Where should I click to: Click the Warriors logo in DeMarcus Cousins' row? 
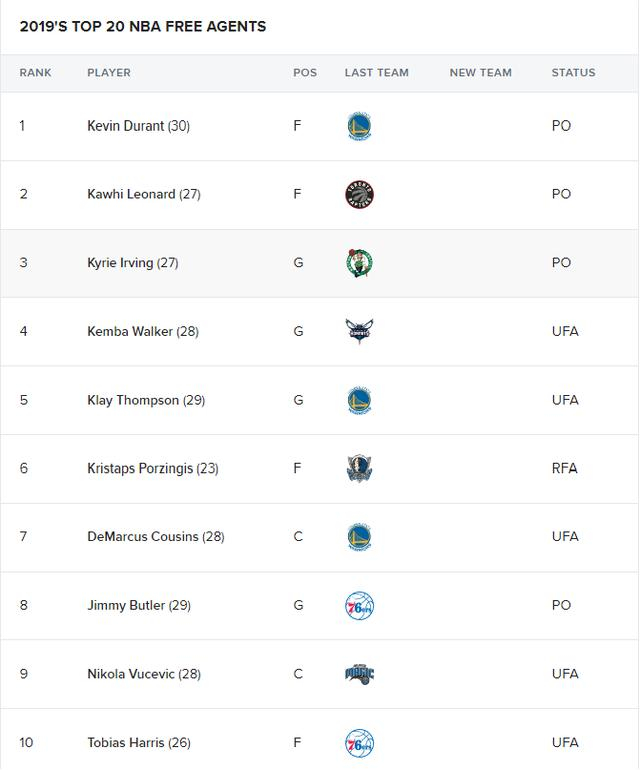click(x=359, y=537)
